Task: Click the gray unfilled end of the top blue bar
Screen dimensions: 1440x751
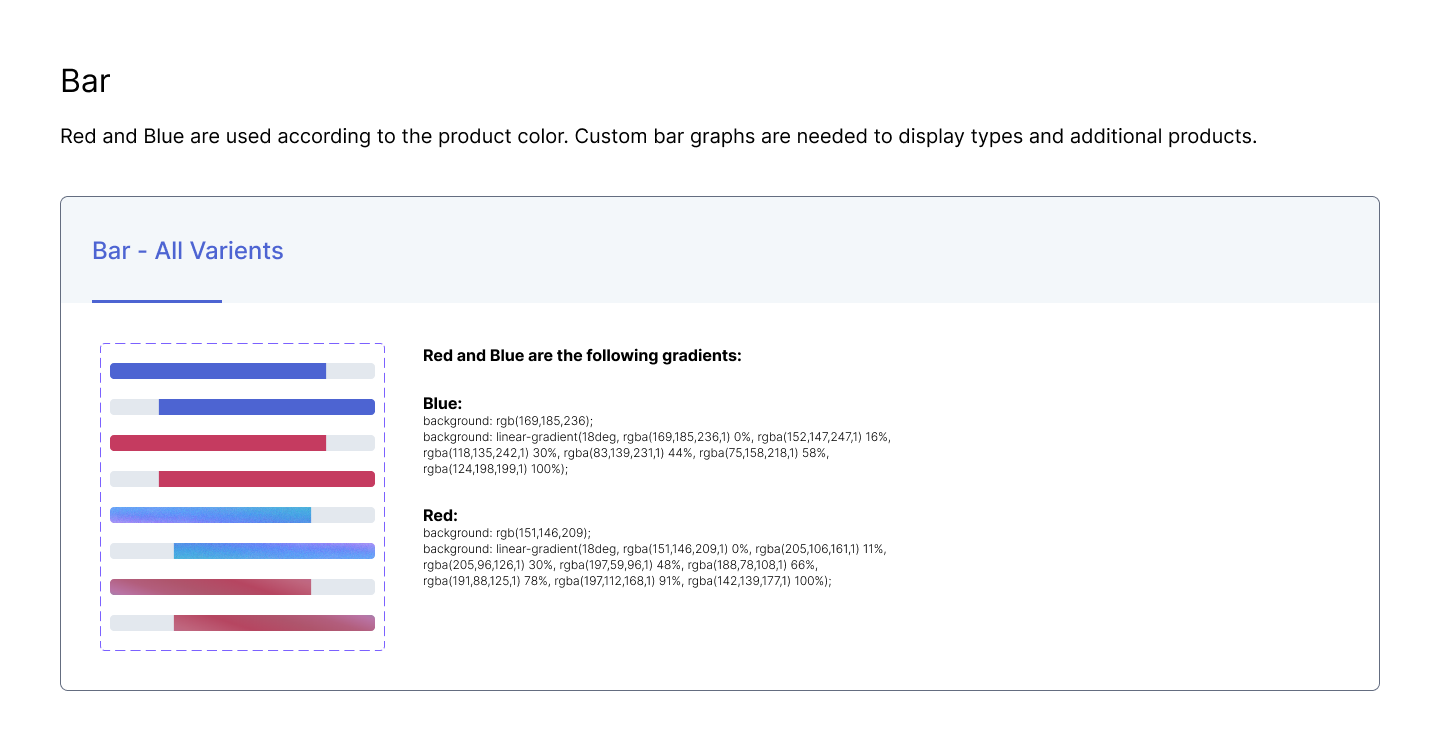Action: click(x=350, y=371)
